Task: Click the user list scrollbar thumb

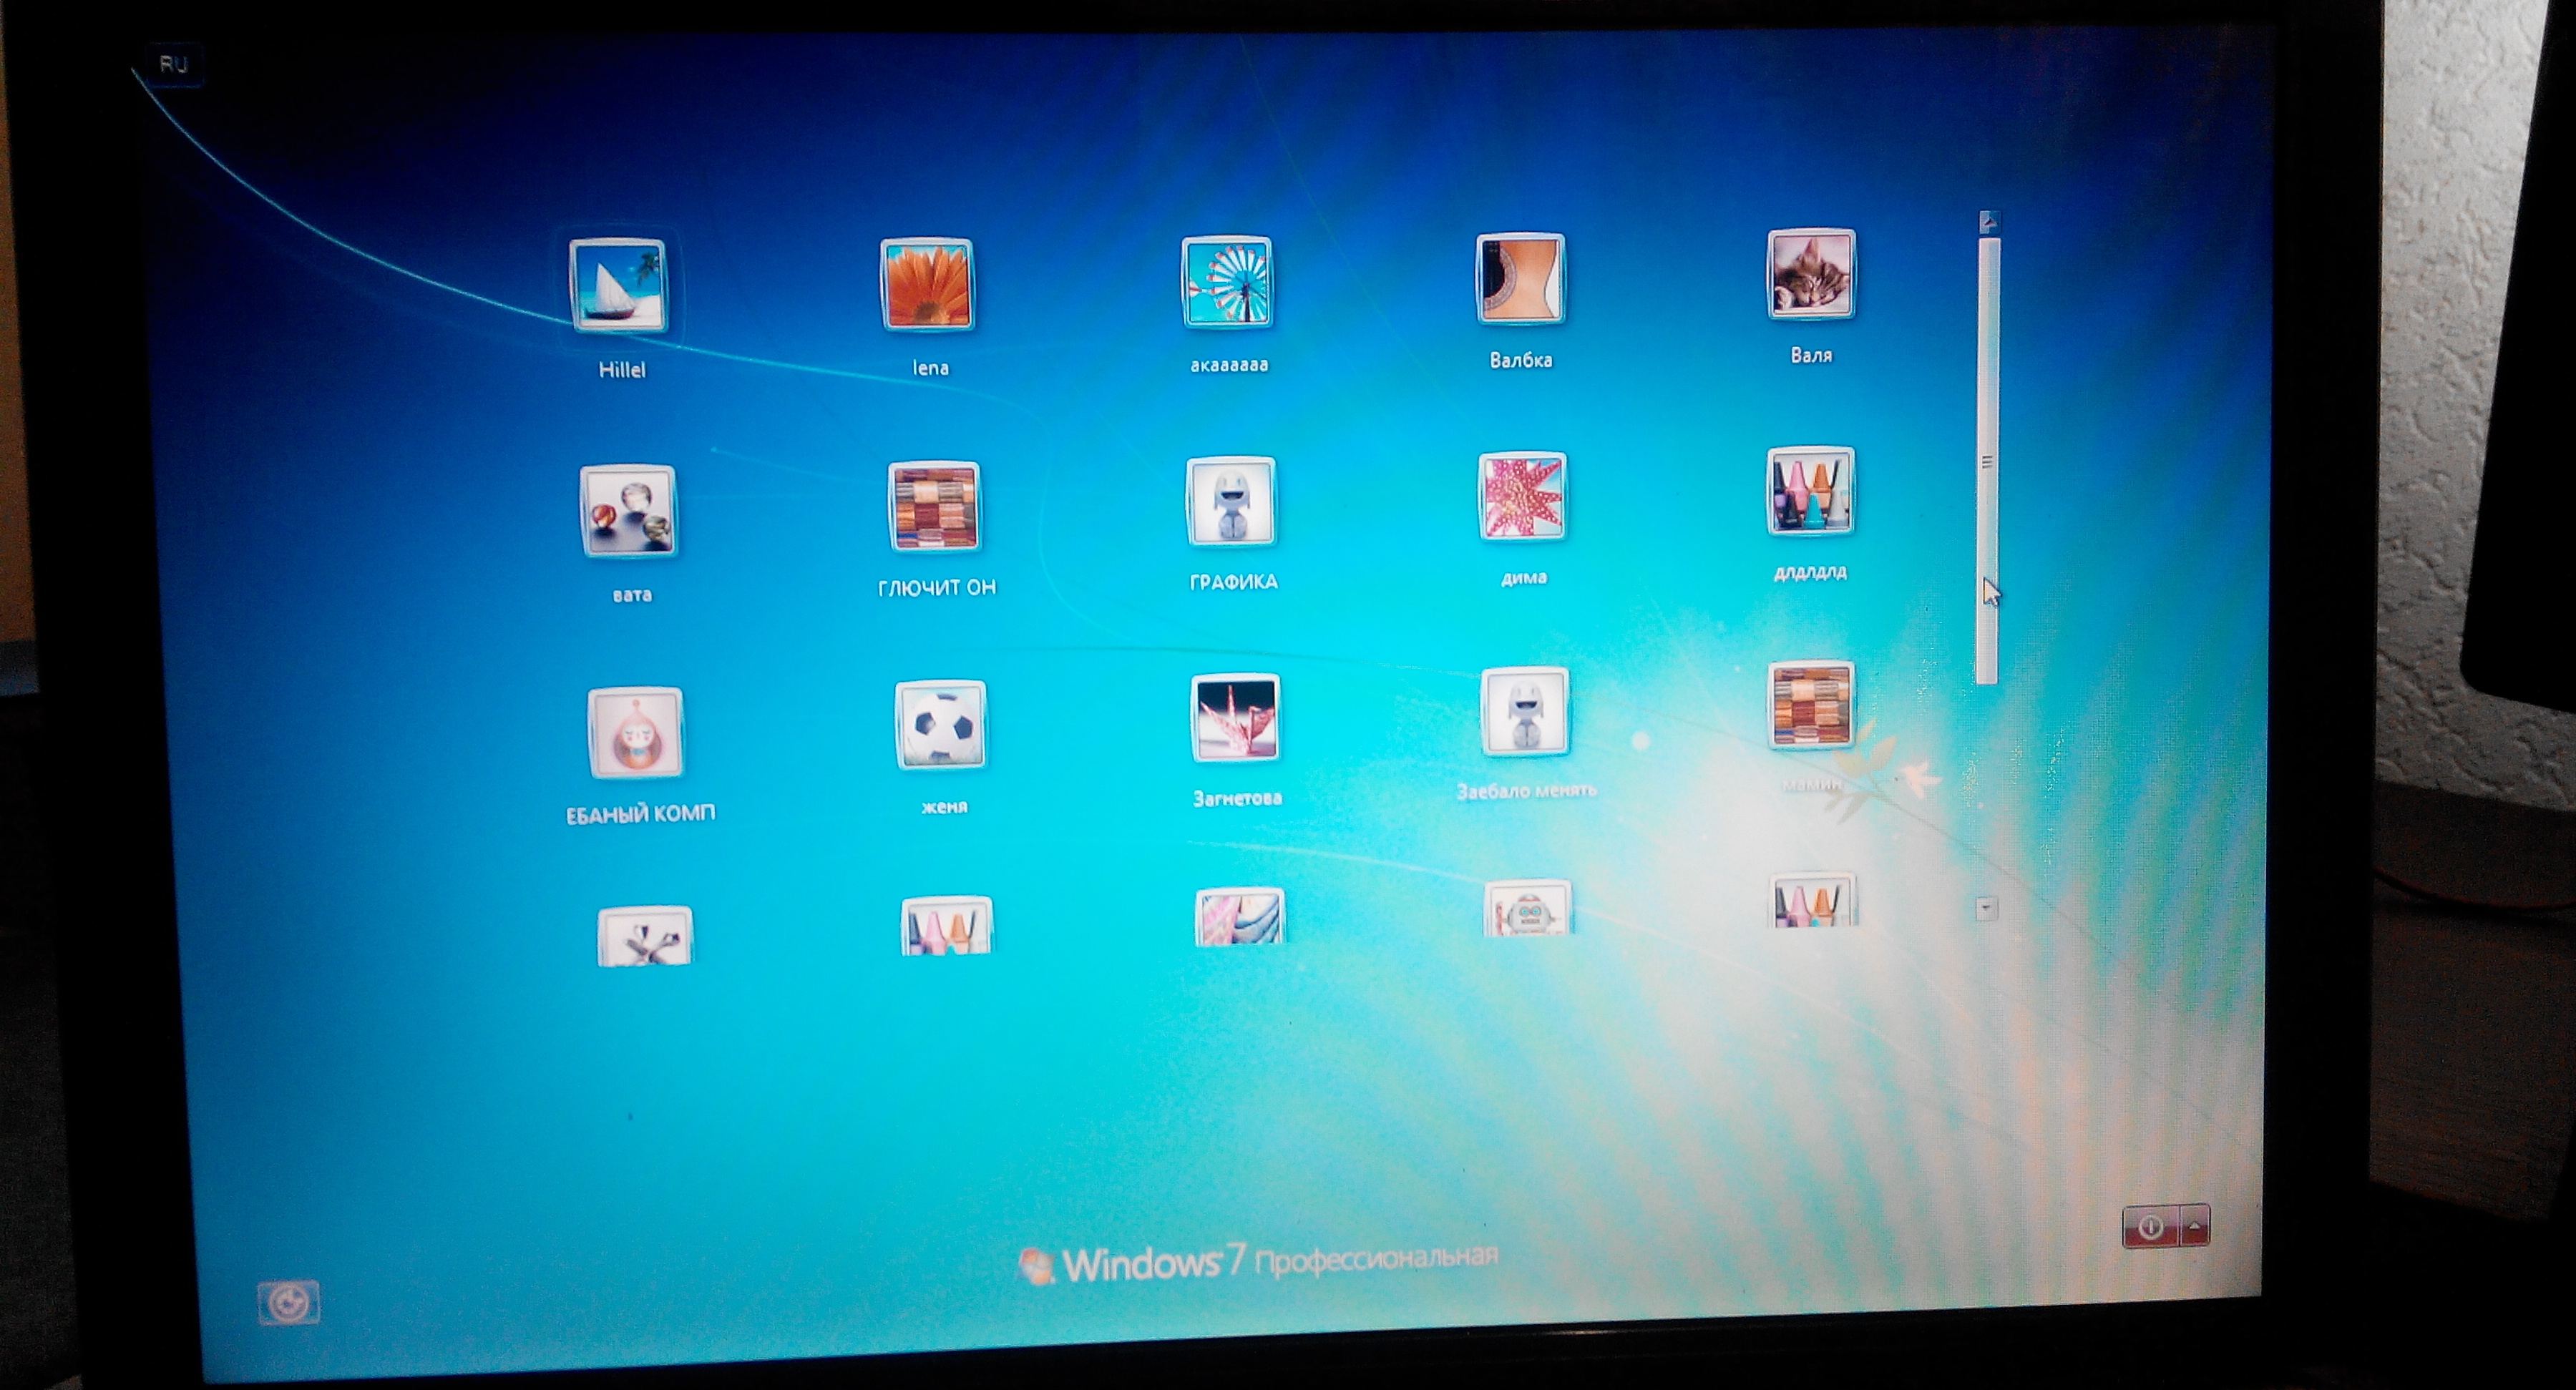Action: pyautogui.click(x=1988, y=461)
